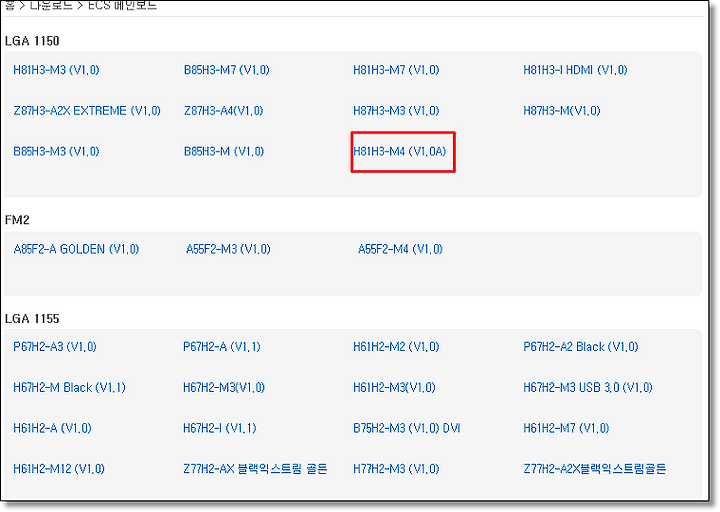Open Z77H2-AX 블랙익스트림 골든 link
Viewport: 720px width, 512px height.
[255, 469]
